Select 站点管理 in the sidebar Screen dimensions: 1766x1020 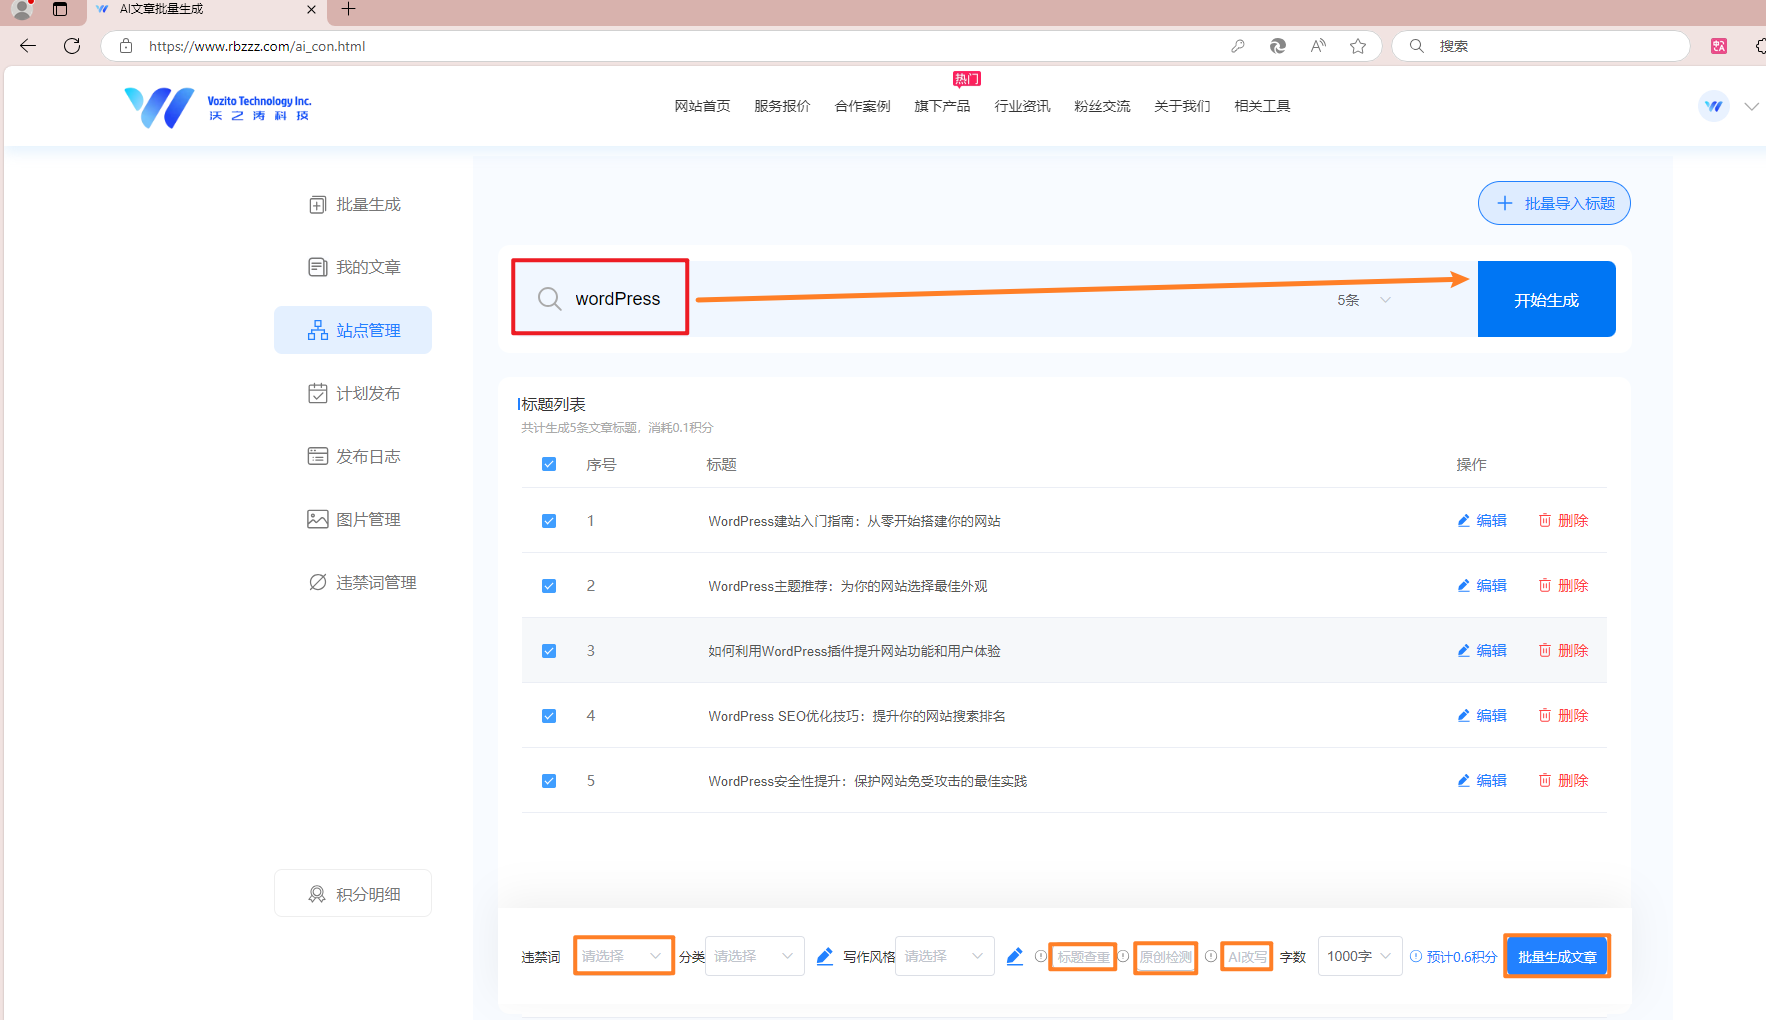tap(353, 330)
